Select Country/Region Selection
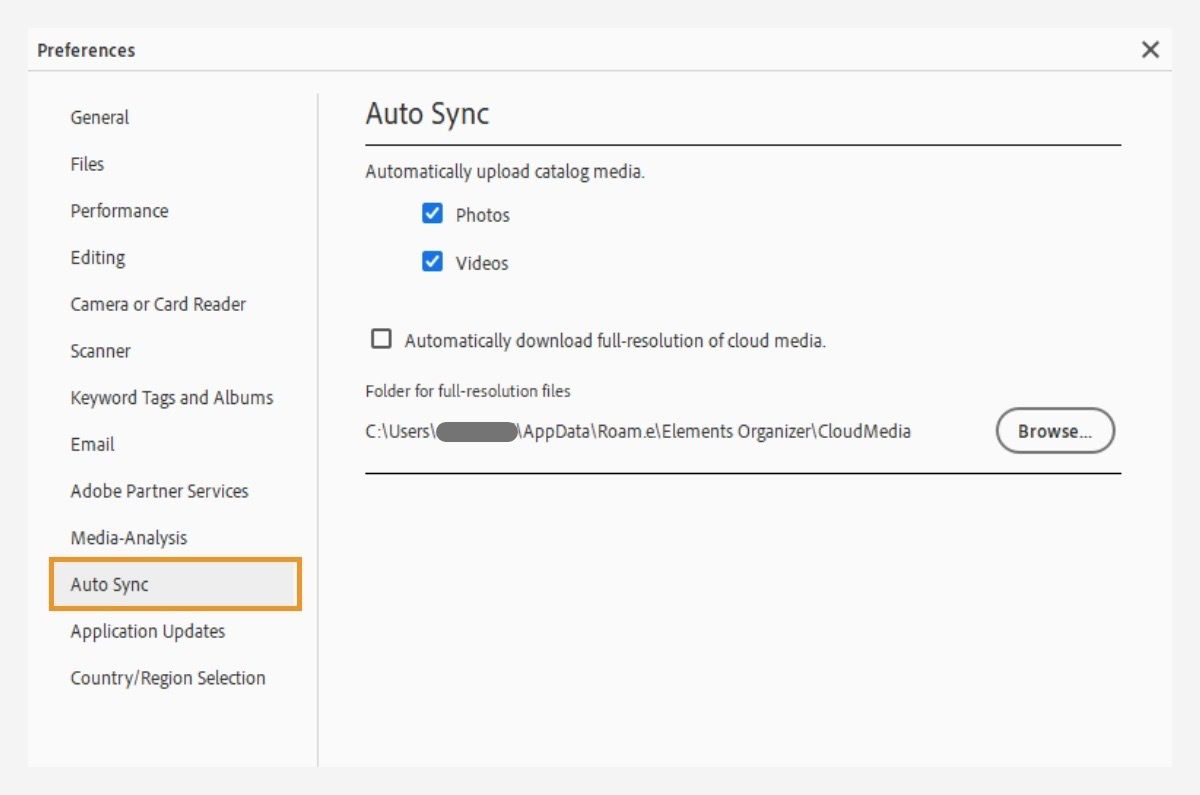 [167, 678]
